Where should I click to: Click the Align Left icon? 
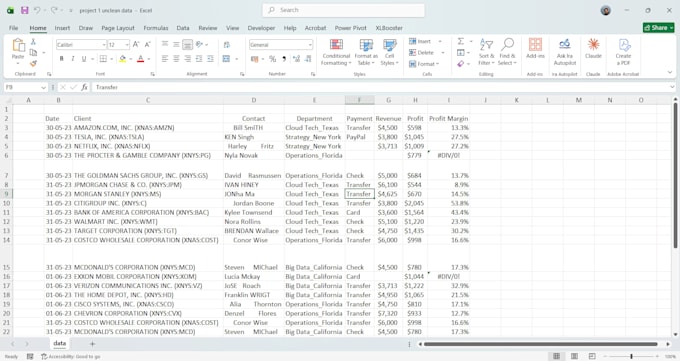point(165,59)
